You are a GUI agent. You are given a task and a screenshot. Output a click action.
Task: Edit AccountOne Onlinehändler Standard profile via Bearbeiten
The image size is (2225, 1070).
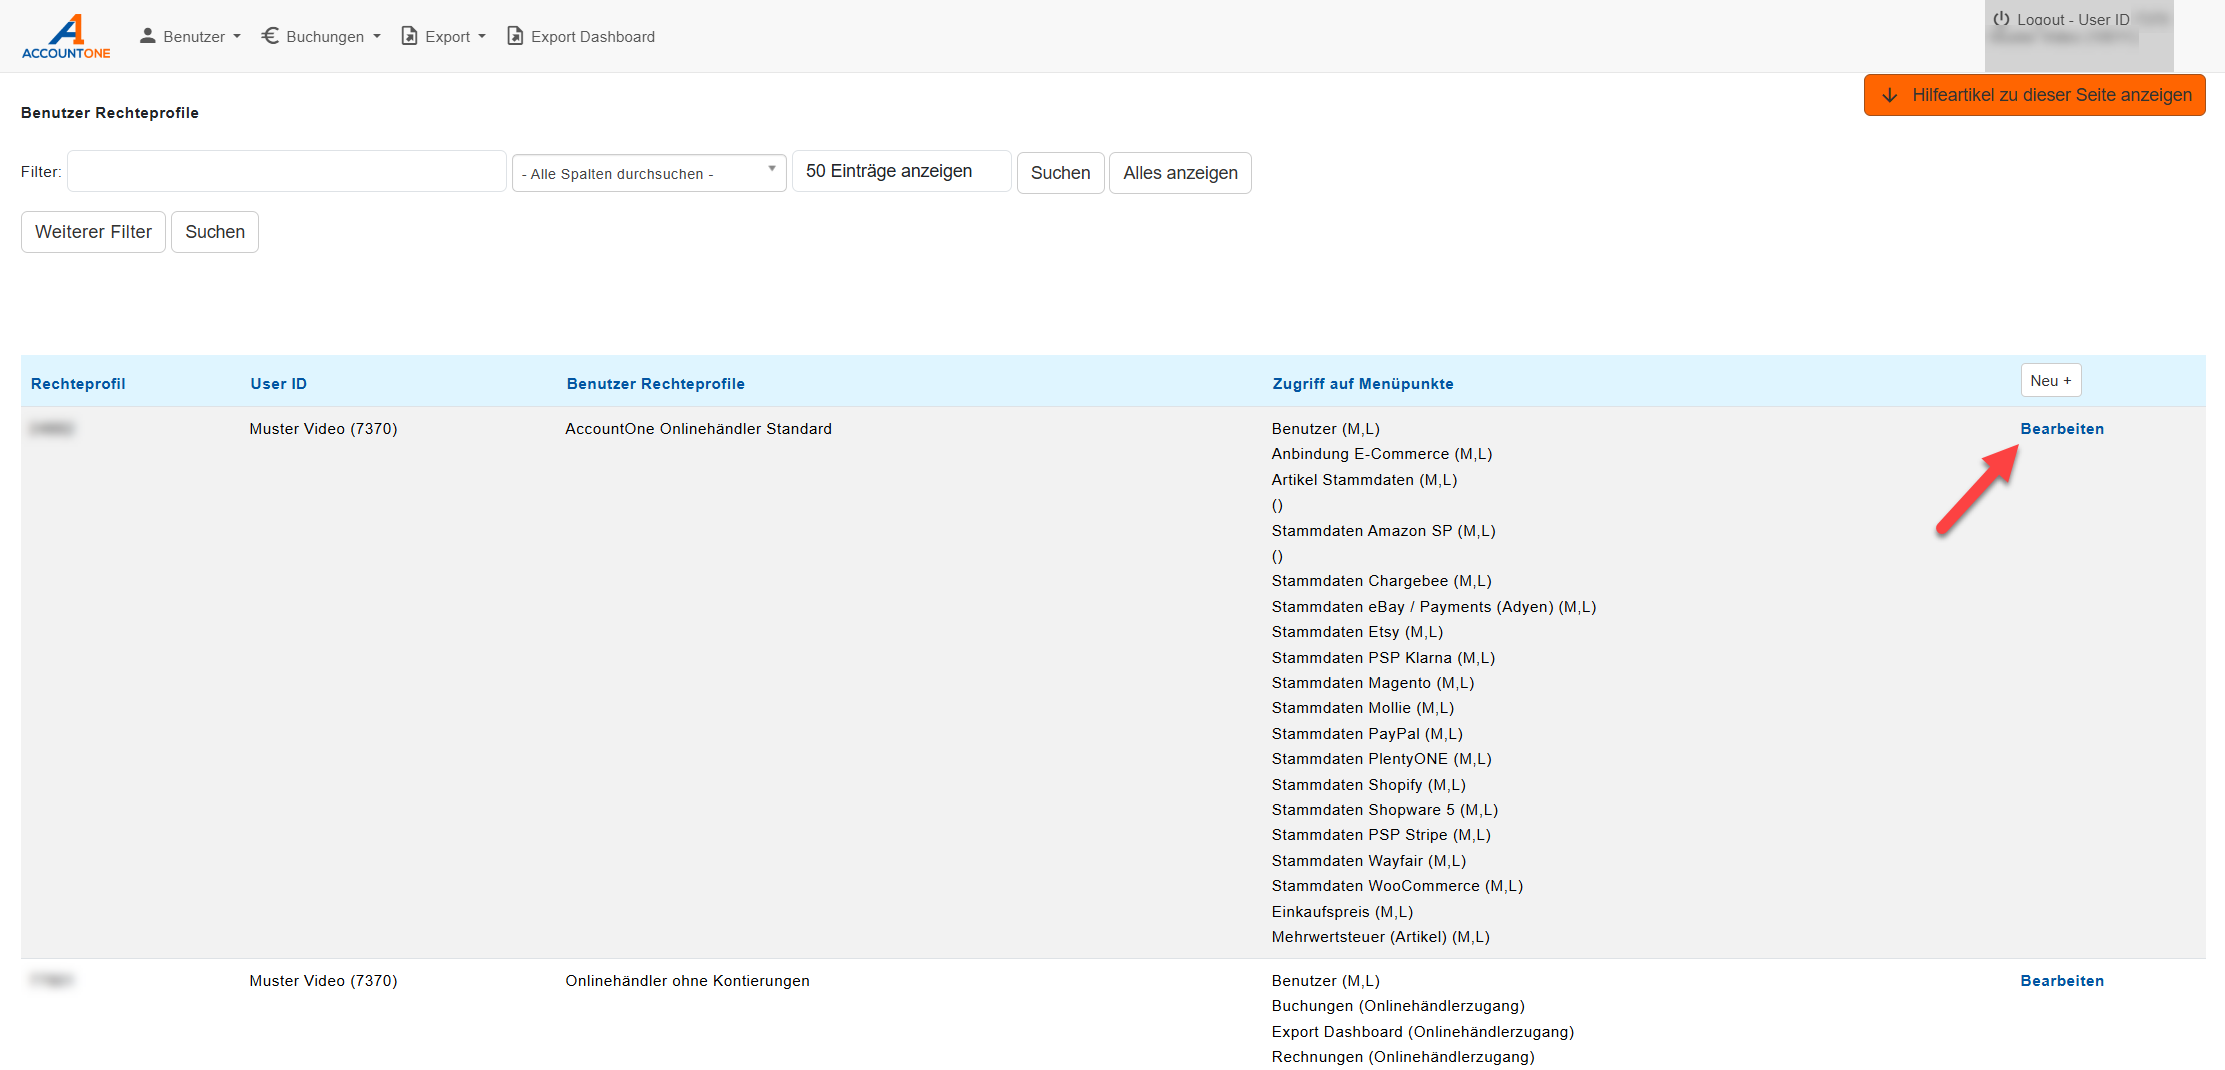click(x=2062, y=429)
